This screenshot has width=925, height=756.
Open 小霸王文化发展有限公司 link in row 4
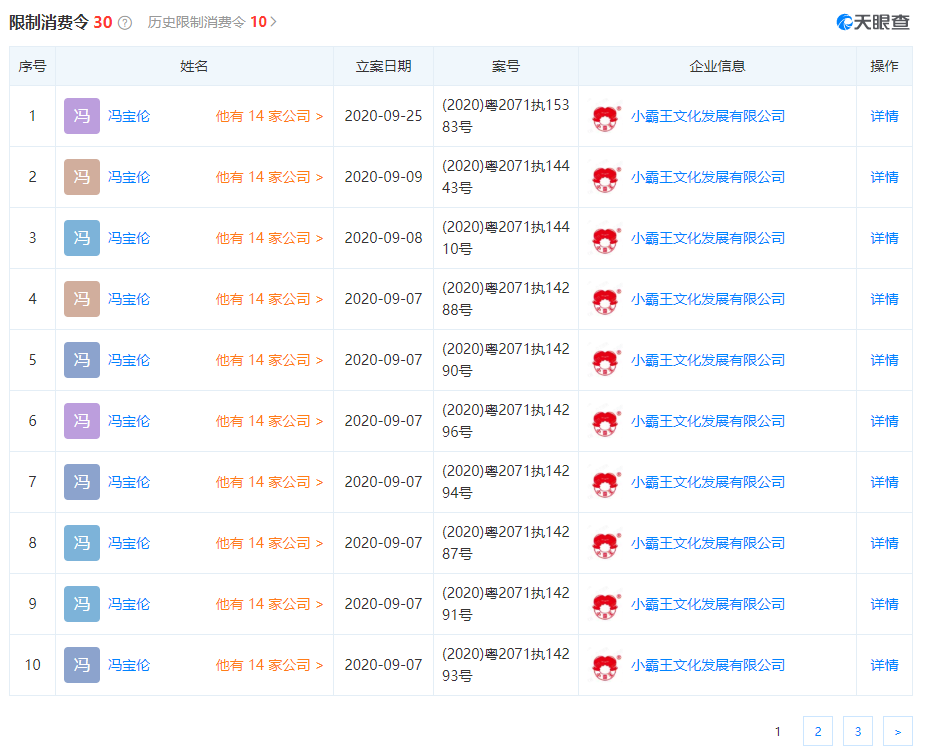707,299
